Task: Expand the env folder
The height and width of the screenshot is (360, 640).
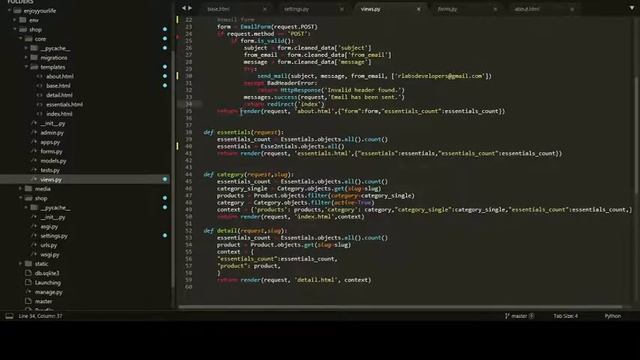Action: click(x=15, y=20)
